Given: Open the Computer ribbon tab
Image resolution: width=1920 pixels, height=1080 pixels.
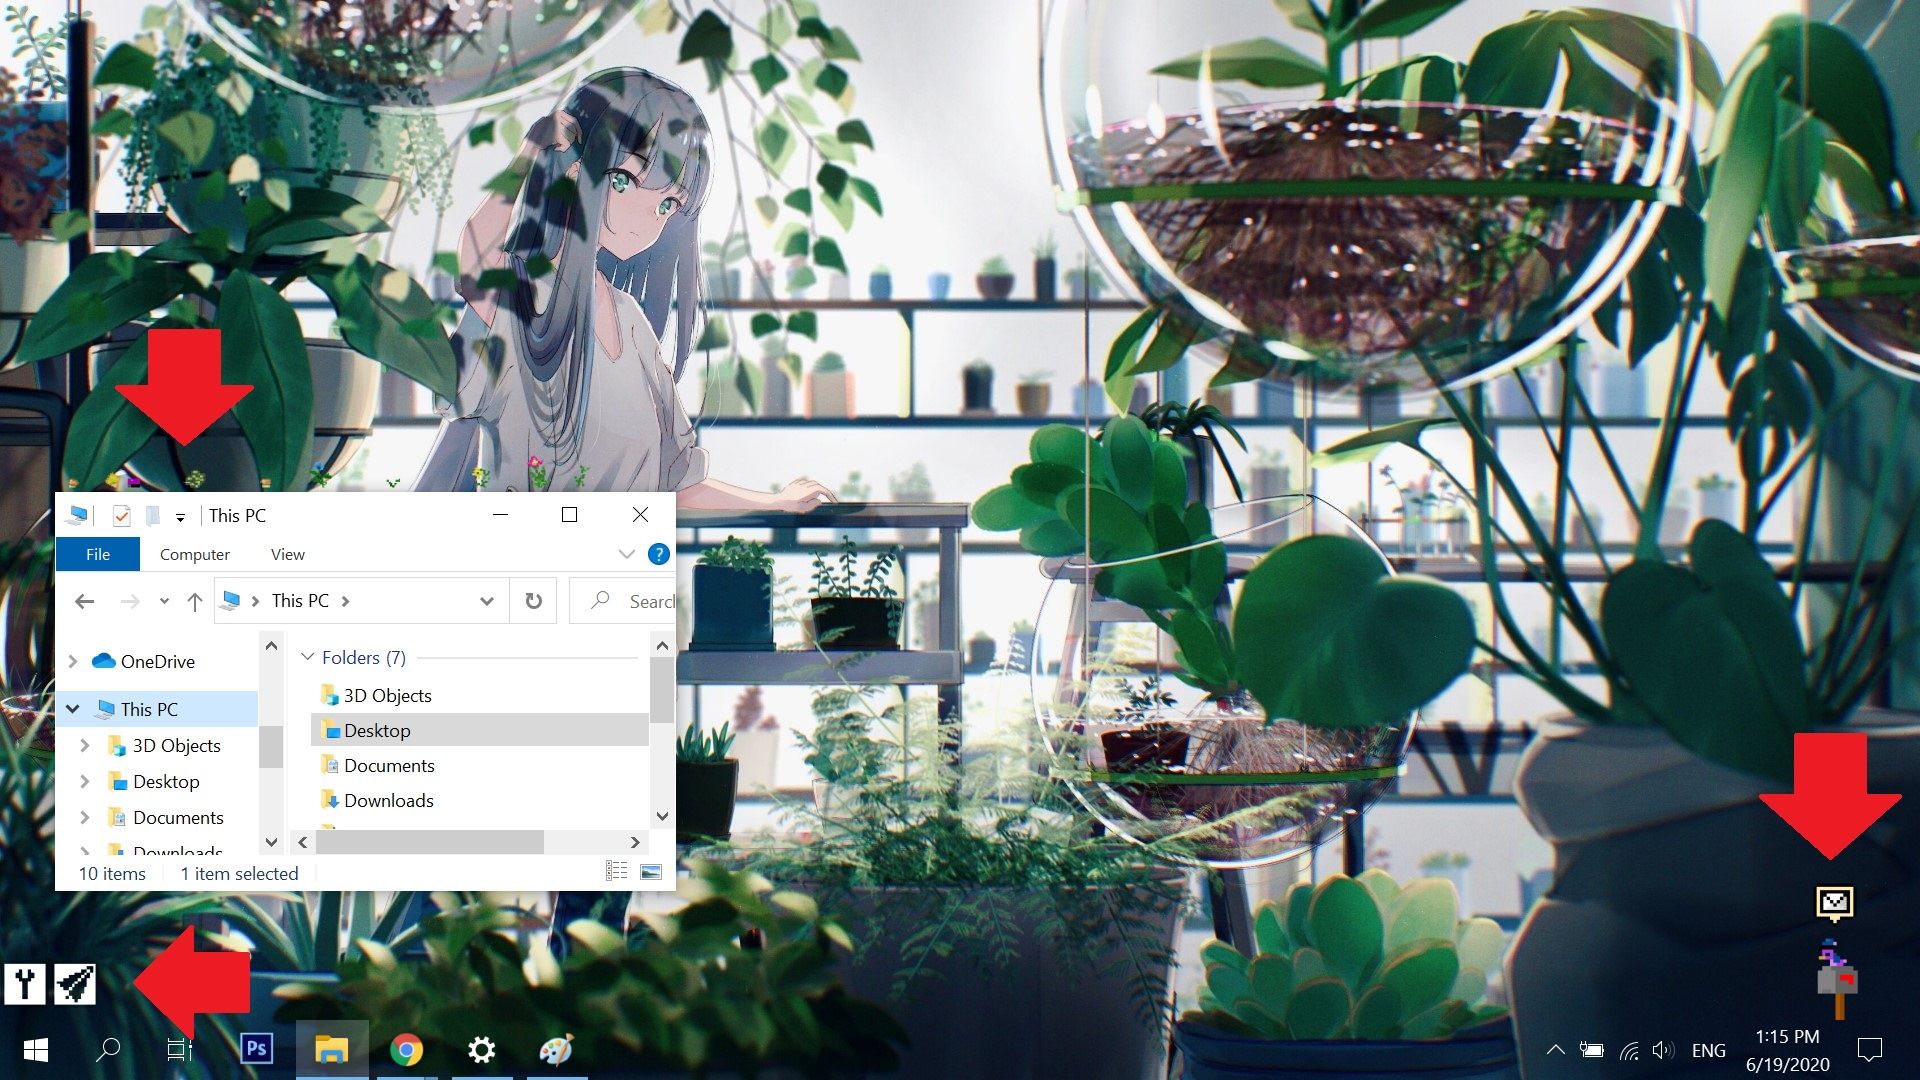Looking at the screenshot, I should [x=194, y=554].
